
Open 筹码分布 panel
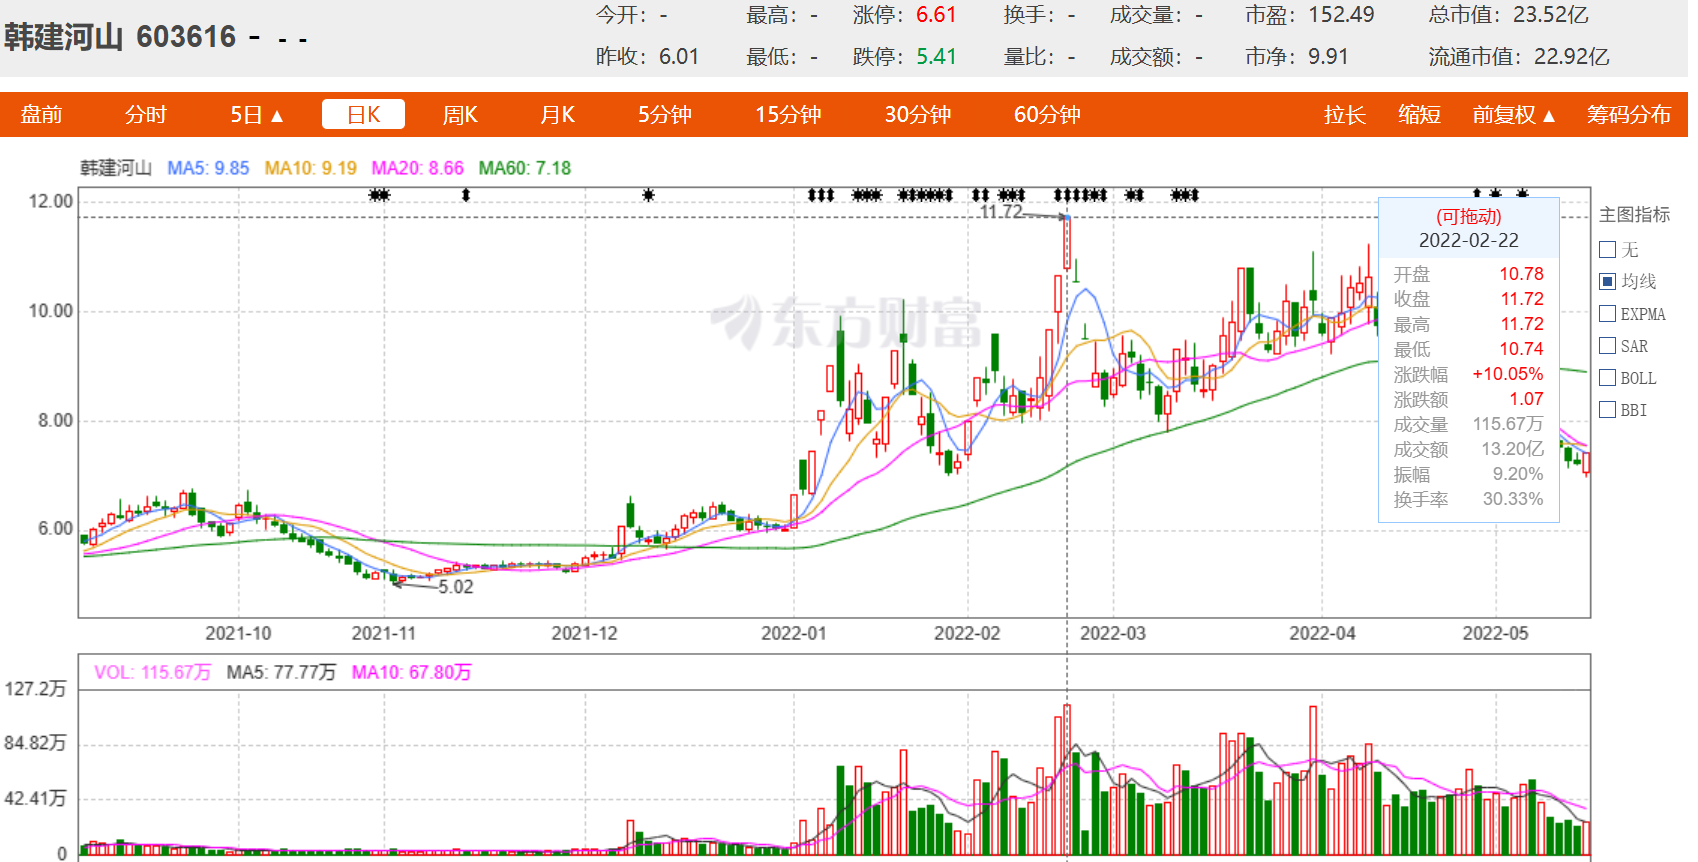coord(1629,115)
